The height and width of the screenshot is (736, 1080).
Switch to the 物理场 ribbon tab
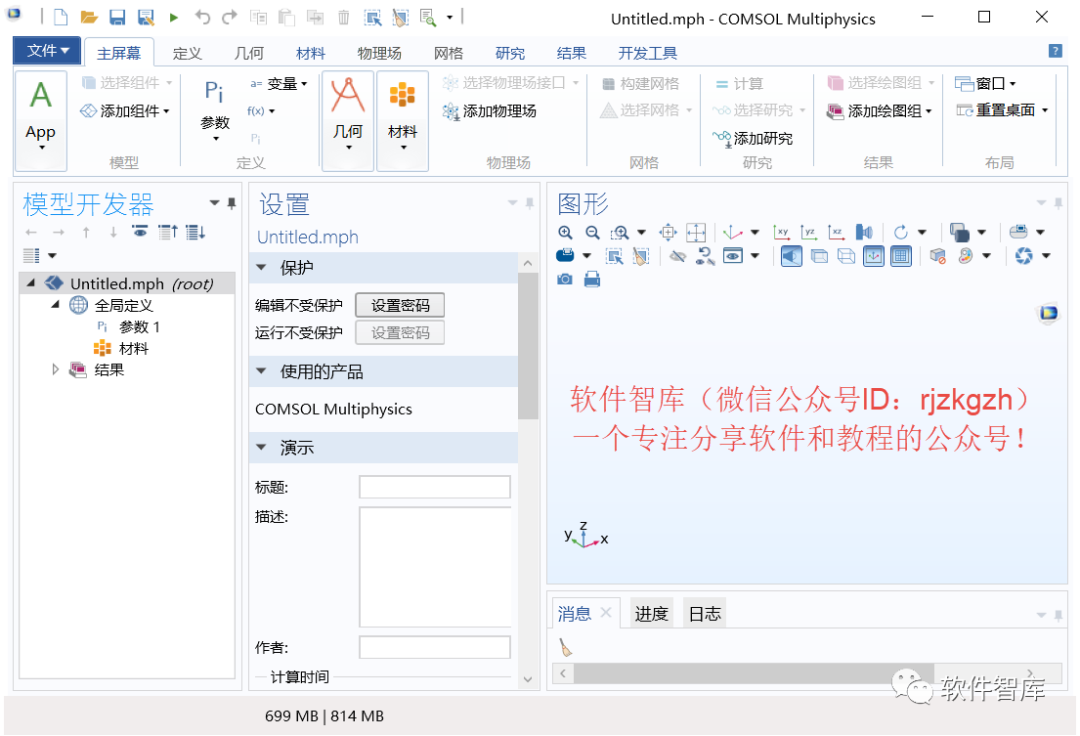pyautogui.click(x=379, y=53)
